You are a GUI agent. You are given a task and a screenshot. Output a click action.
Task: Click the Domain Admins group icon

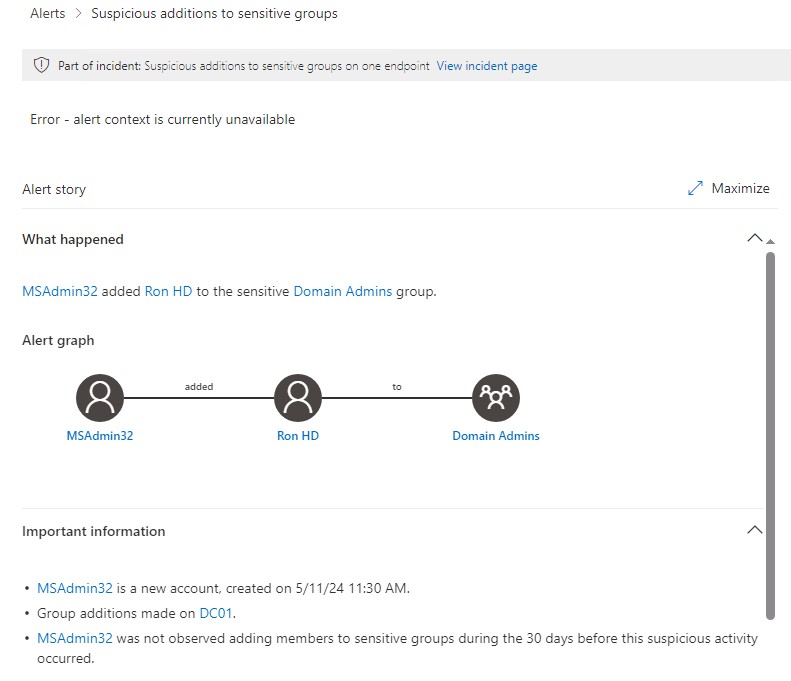click(496, 399)
